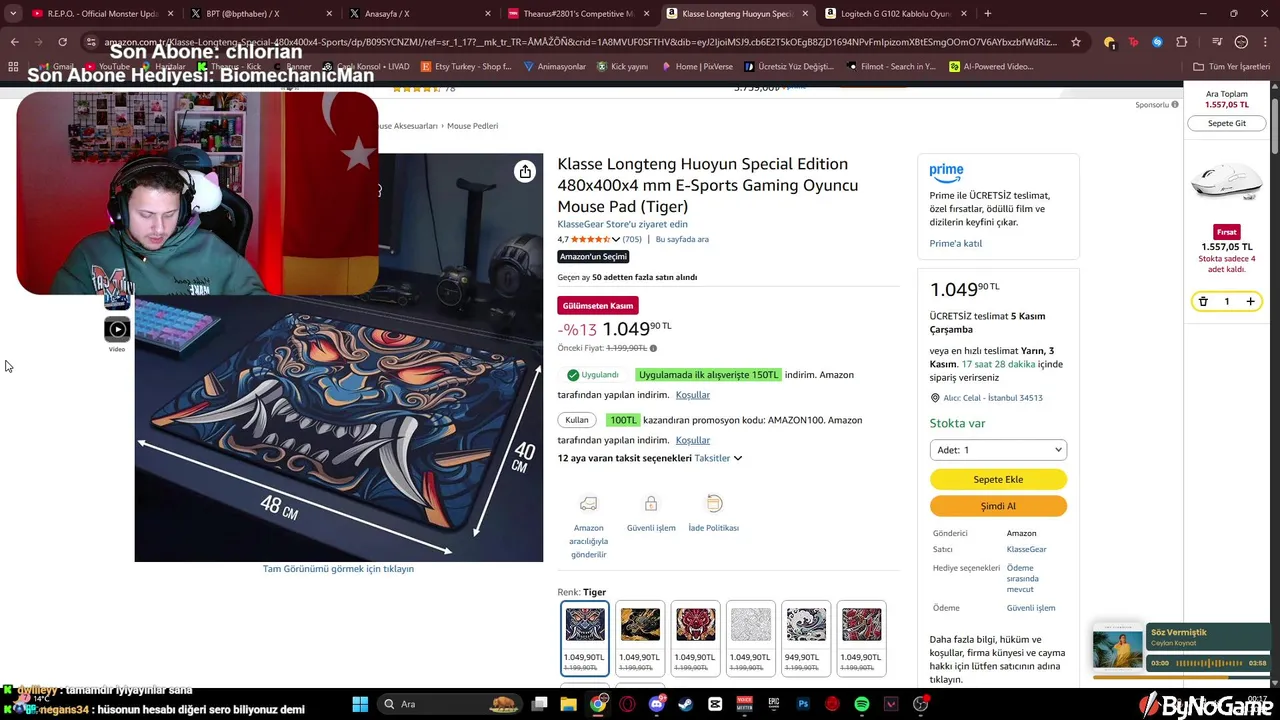
Task: Reload the page using refresh icon
Action: pyautogui.click(x=62, y=42)
